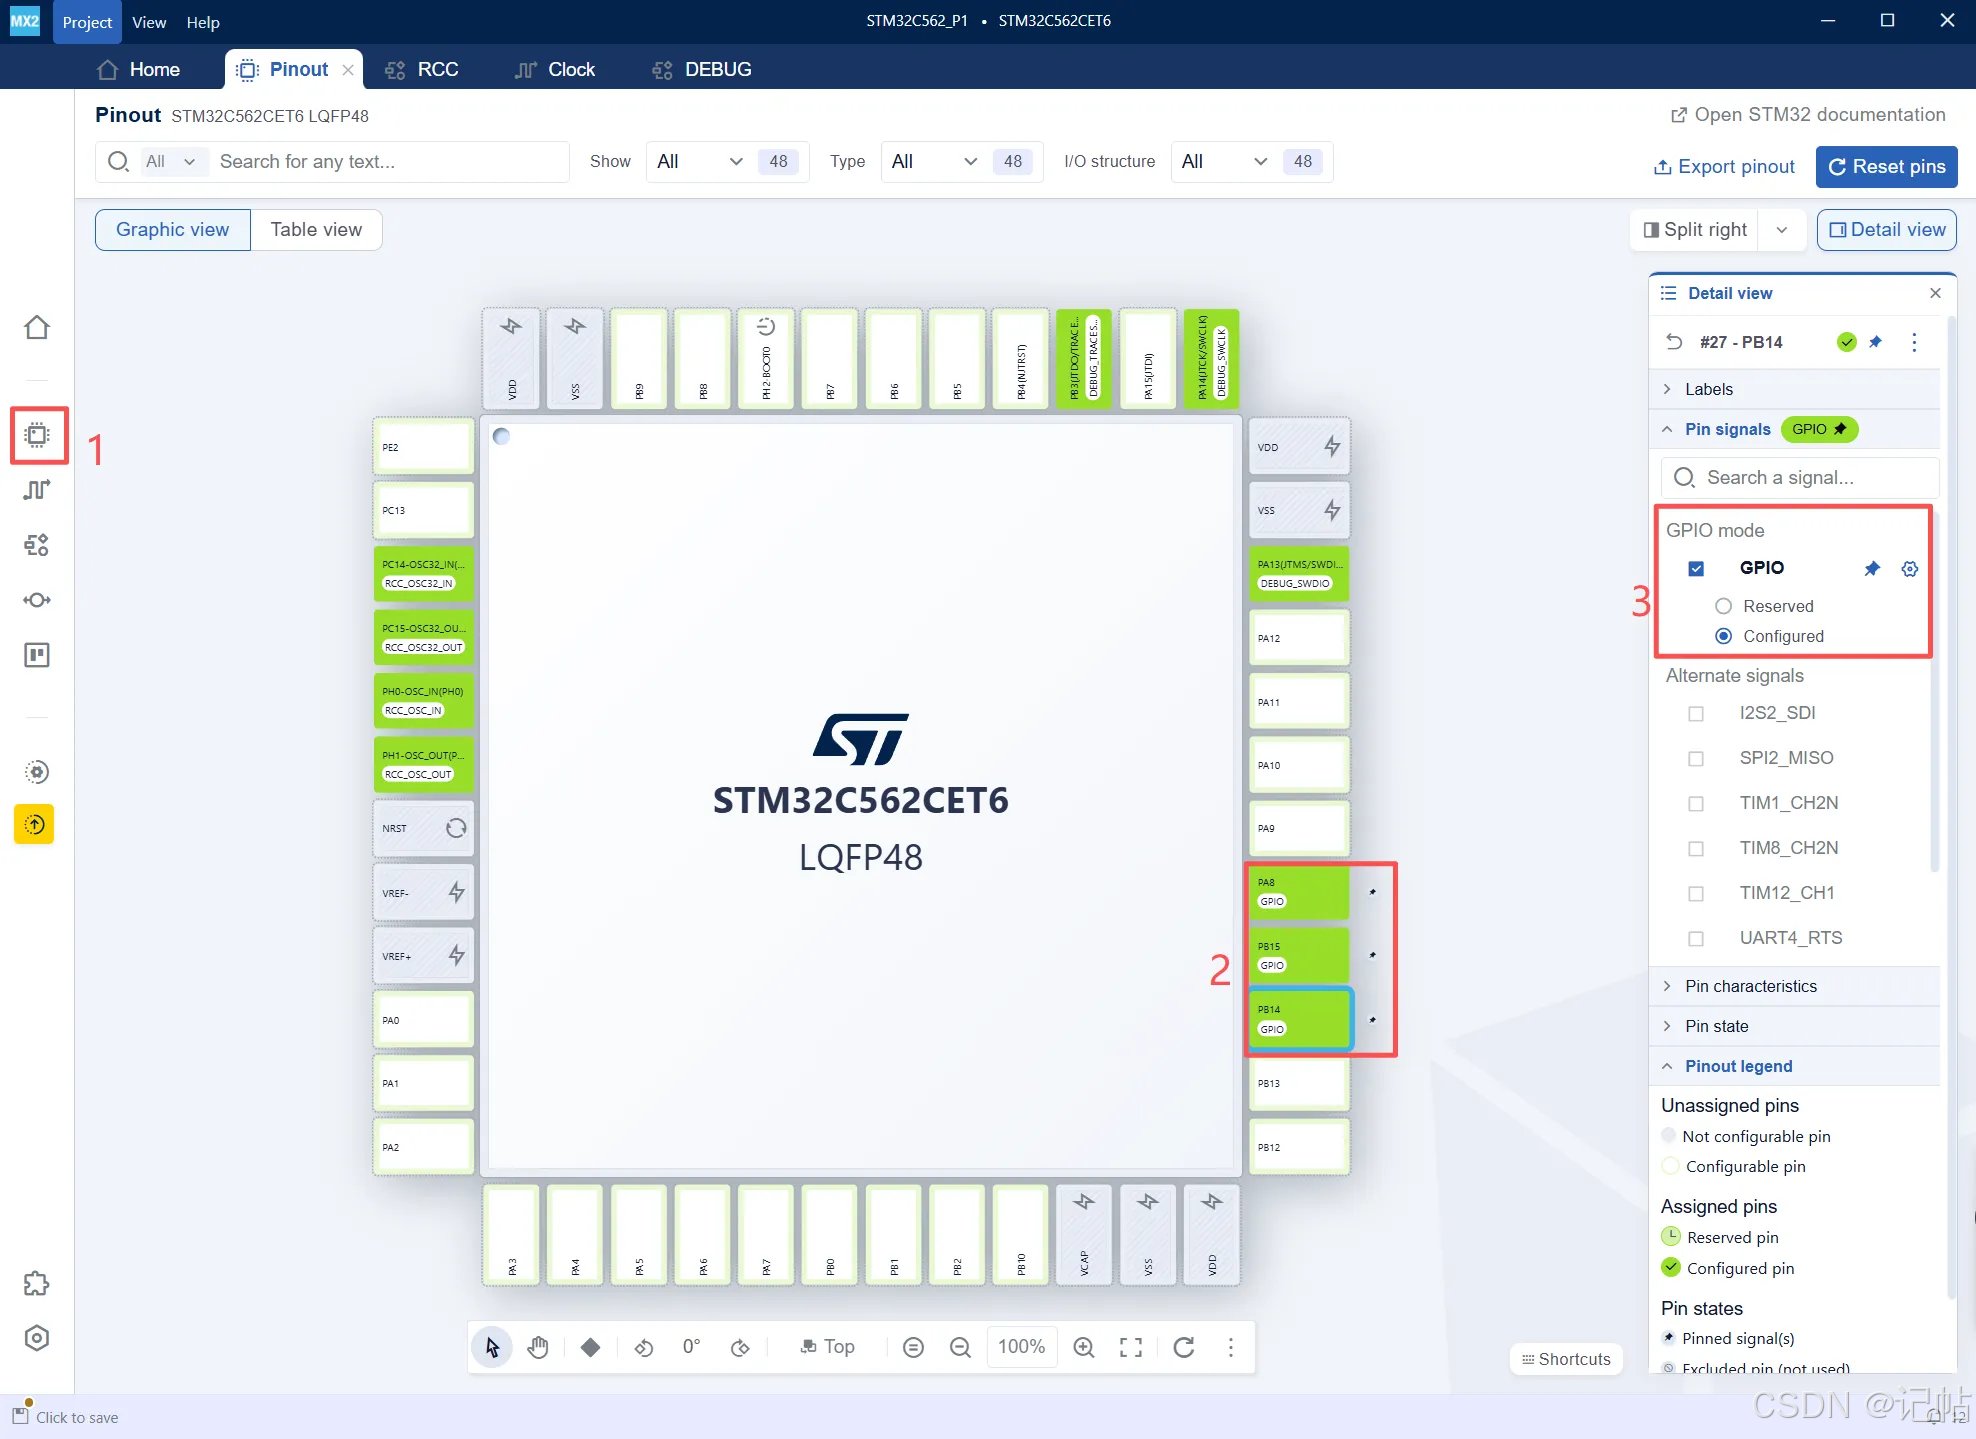
Task: Check the UART4_RTS alternate signal
Action: (1696, 938)
